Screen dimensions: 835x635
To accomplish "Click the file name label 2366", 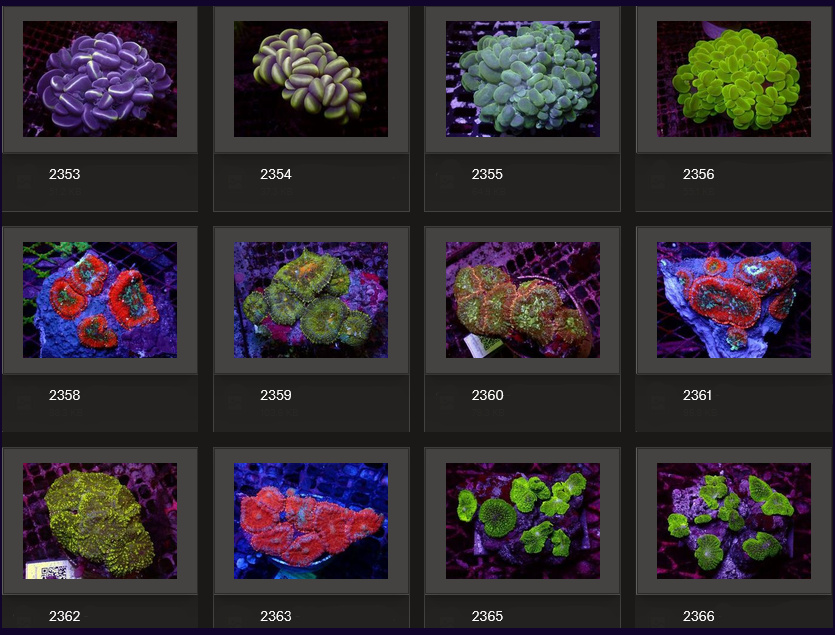I will (x=699, y=616).
